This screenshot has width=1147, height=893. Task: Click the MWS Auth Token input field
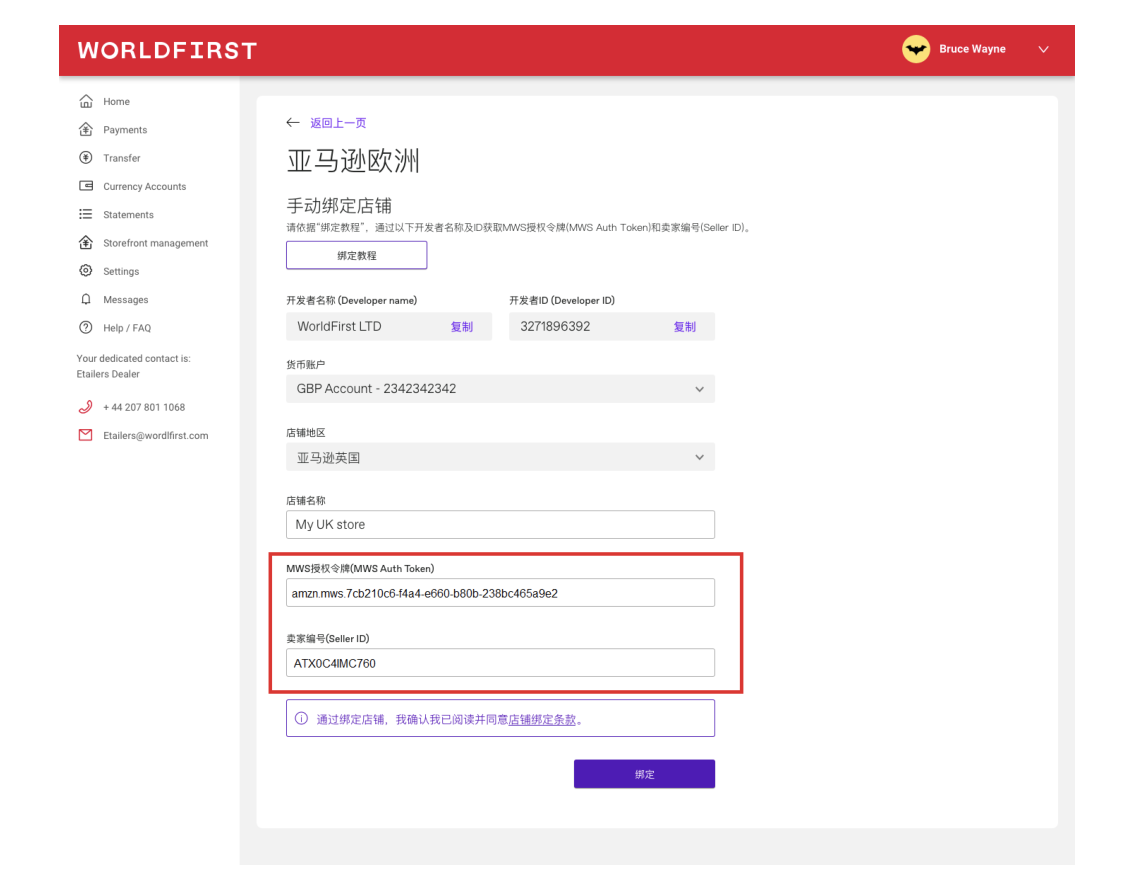tap(500, 592)
